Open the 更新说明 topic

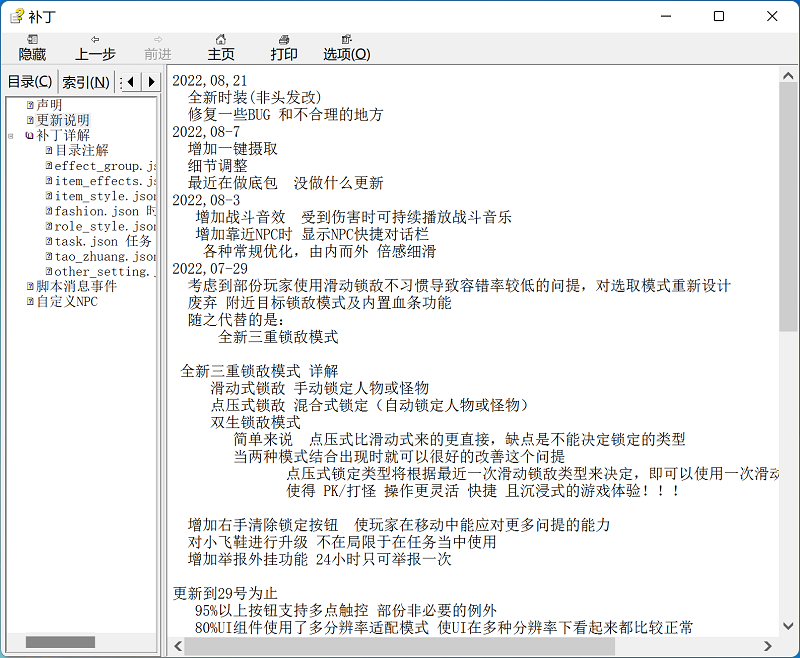pos(63,120)
